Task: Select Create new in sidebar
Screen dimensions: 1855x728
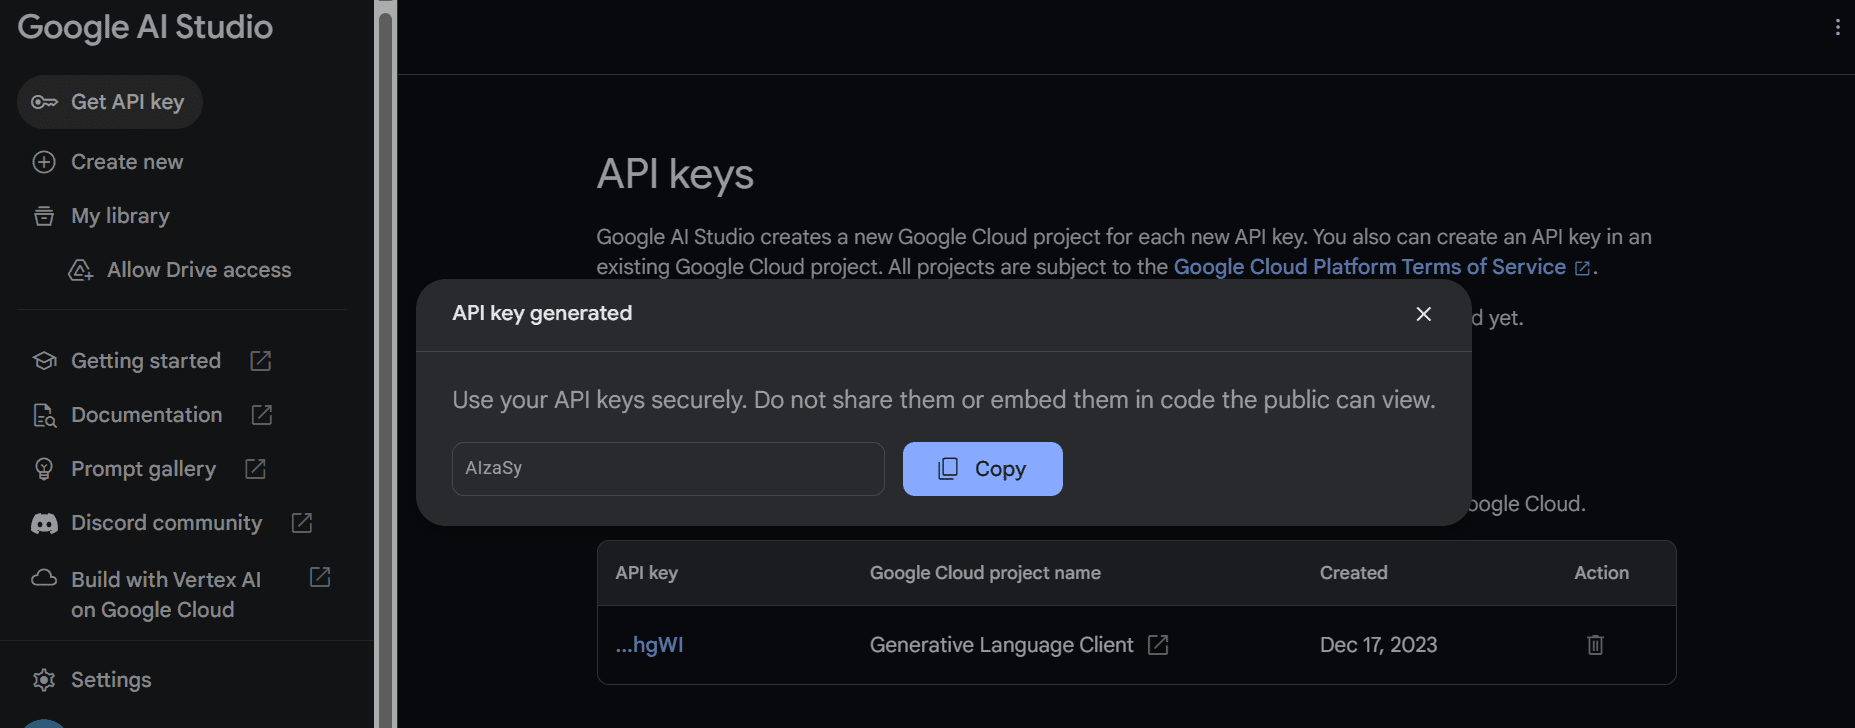Action: coord(126,162)
